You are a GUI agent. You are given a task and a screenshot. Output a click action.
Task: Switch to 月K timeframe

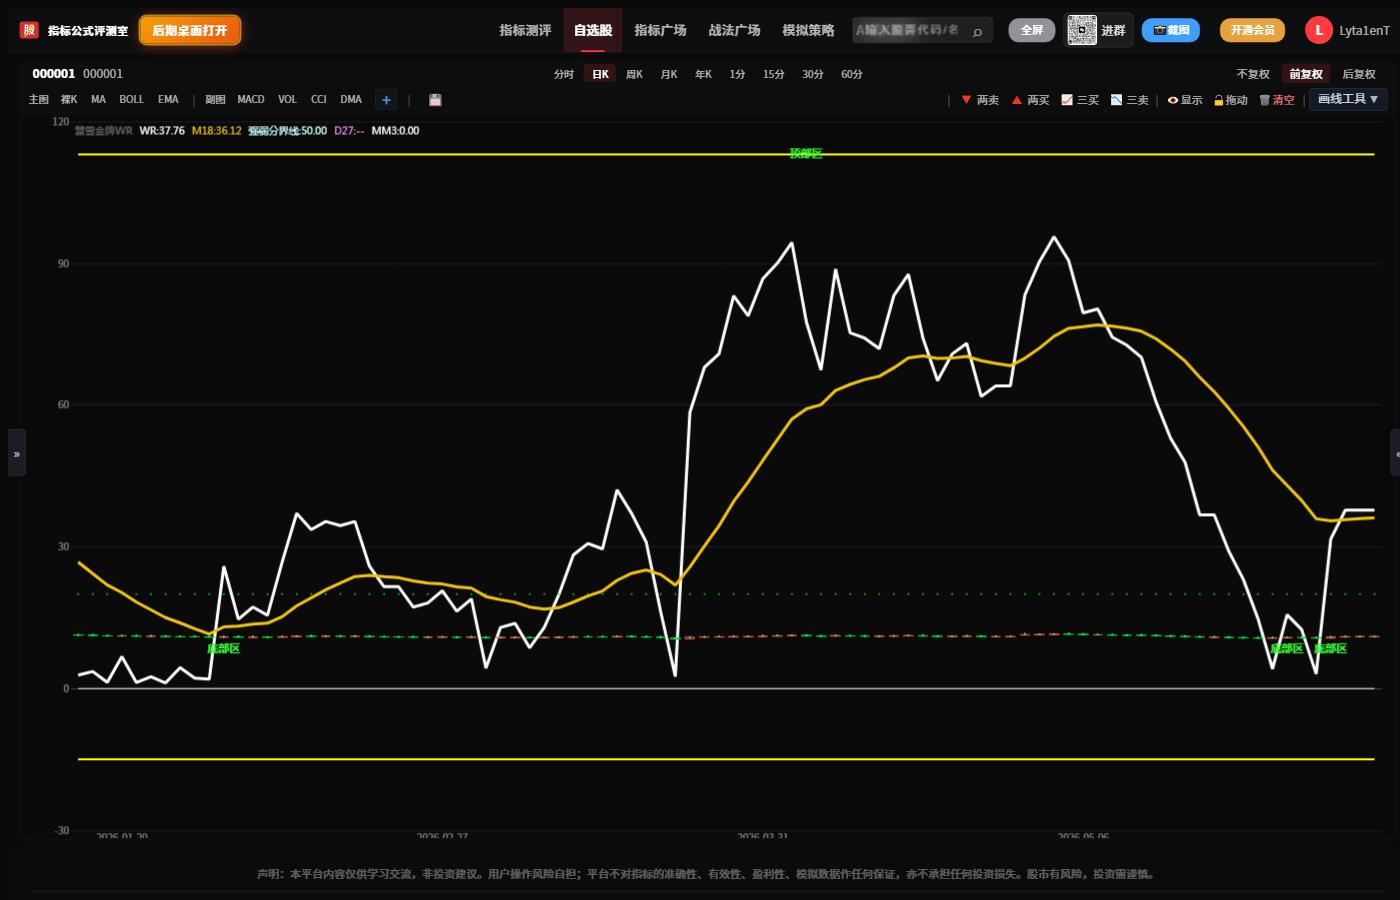(669, 74)
